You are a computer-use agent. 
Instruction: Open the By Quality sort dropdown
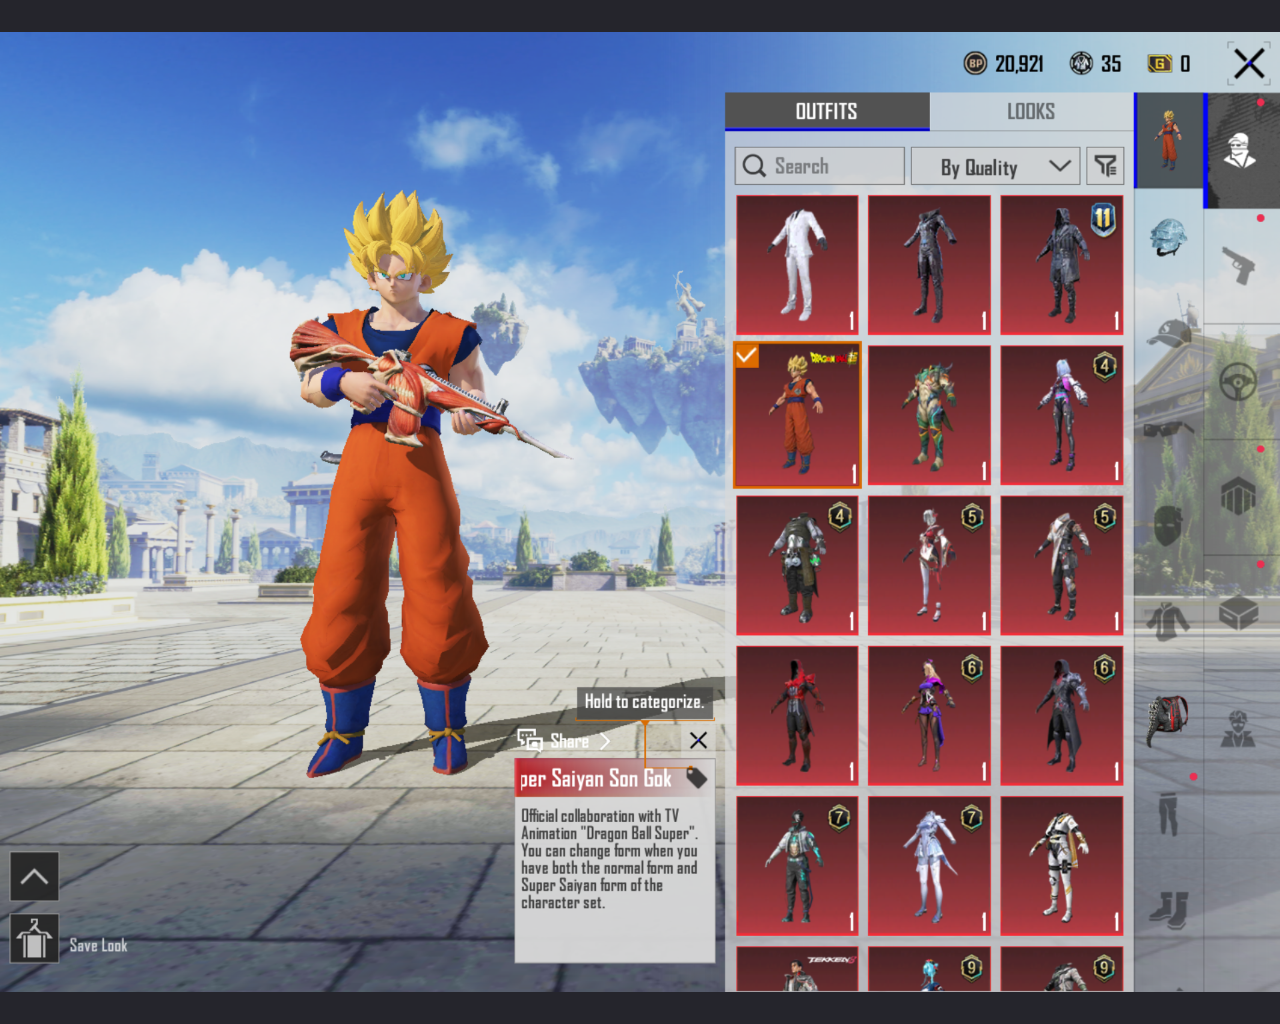click(995, 166)
